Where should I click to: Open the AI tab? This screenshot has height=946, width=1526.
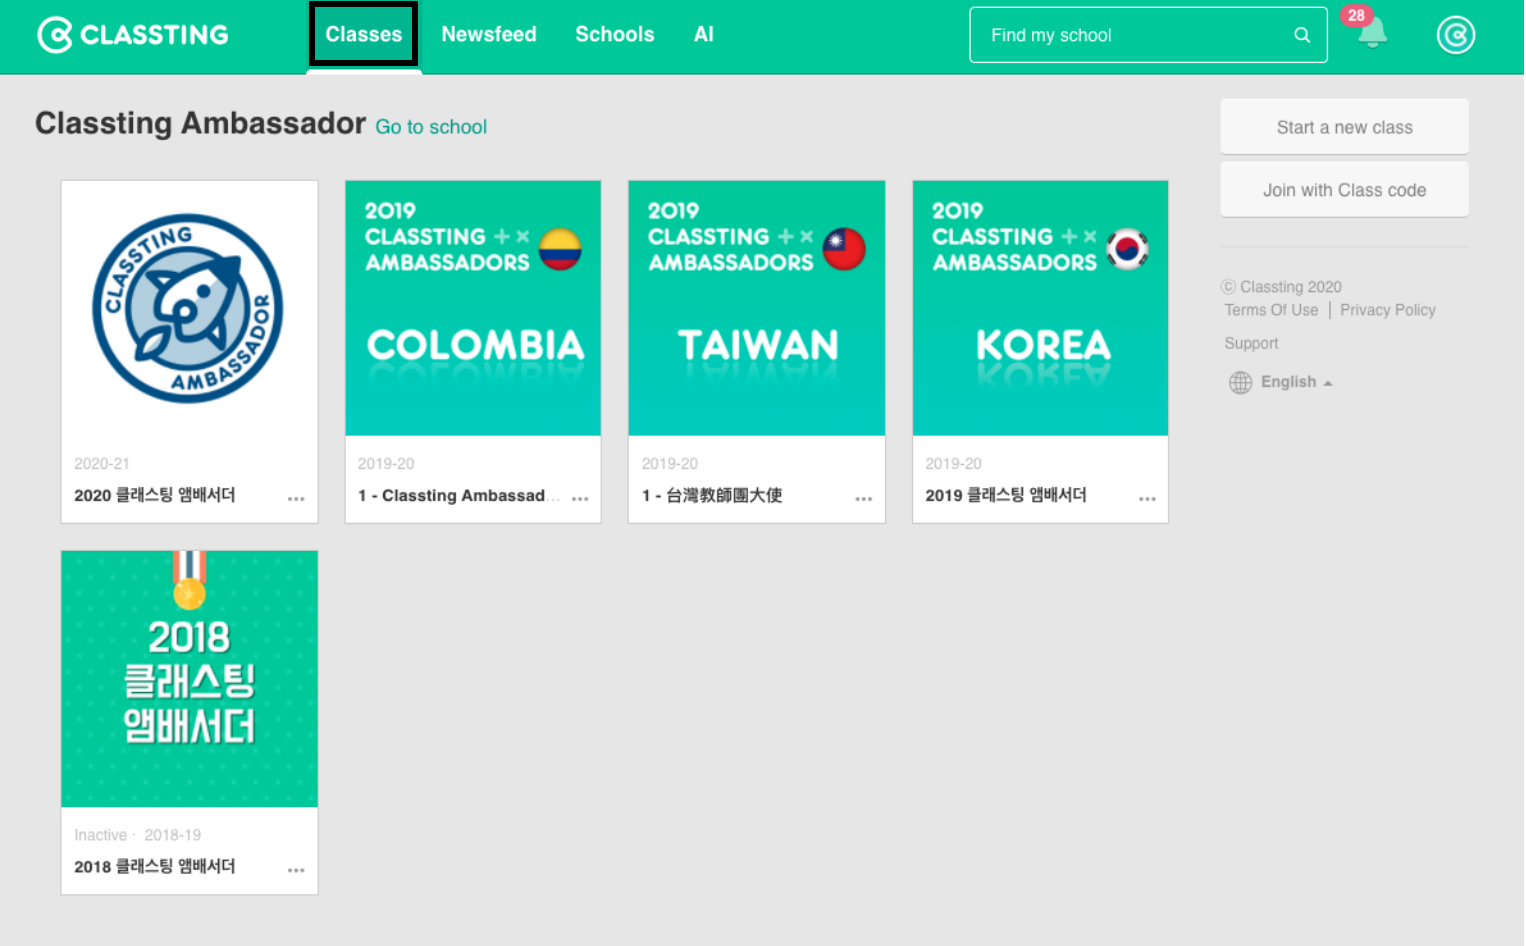point(704,34)
